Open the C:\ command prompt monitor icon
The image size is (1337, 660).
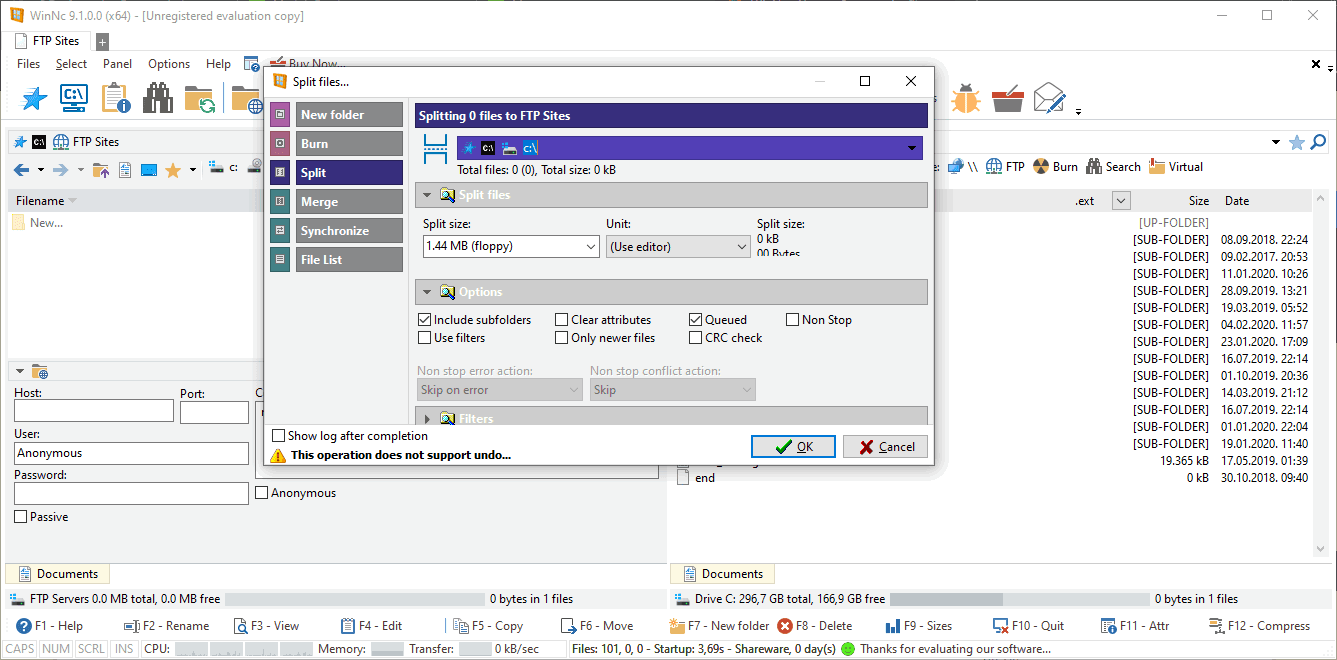coord(74,98)
